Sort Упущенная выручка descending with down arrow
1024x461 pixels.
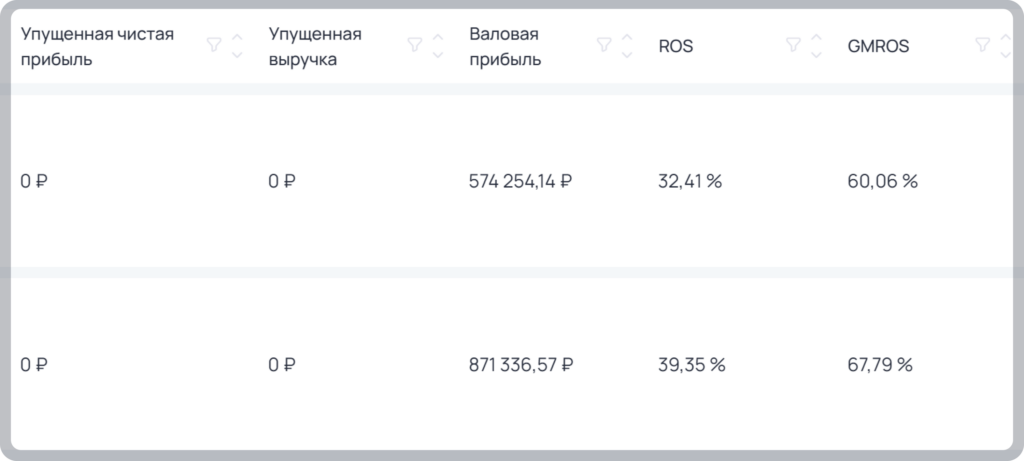pyautogui.click(x=438, y=54)
